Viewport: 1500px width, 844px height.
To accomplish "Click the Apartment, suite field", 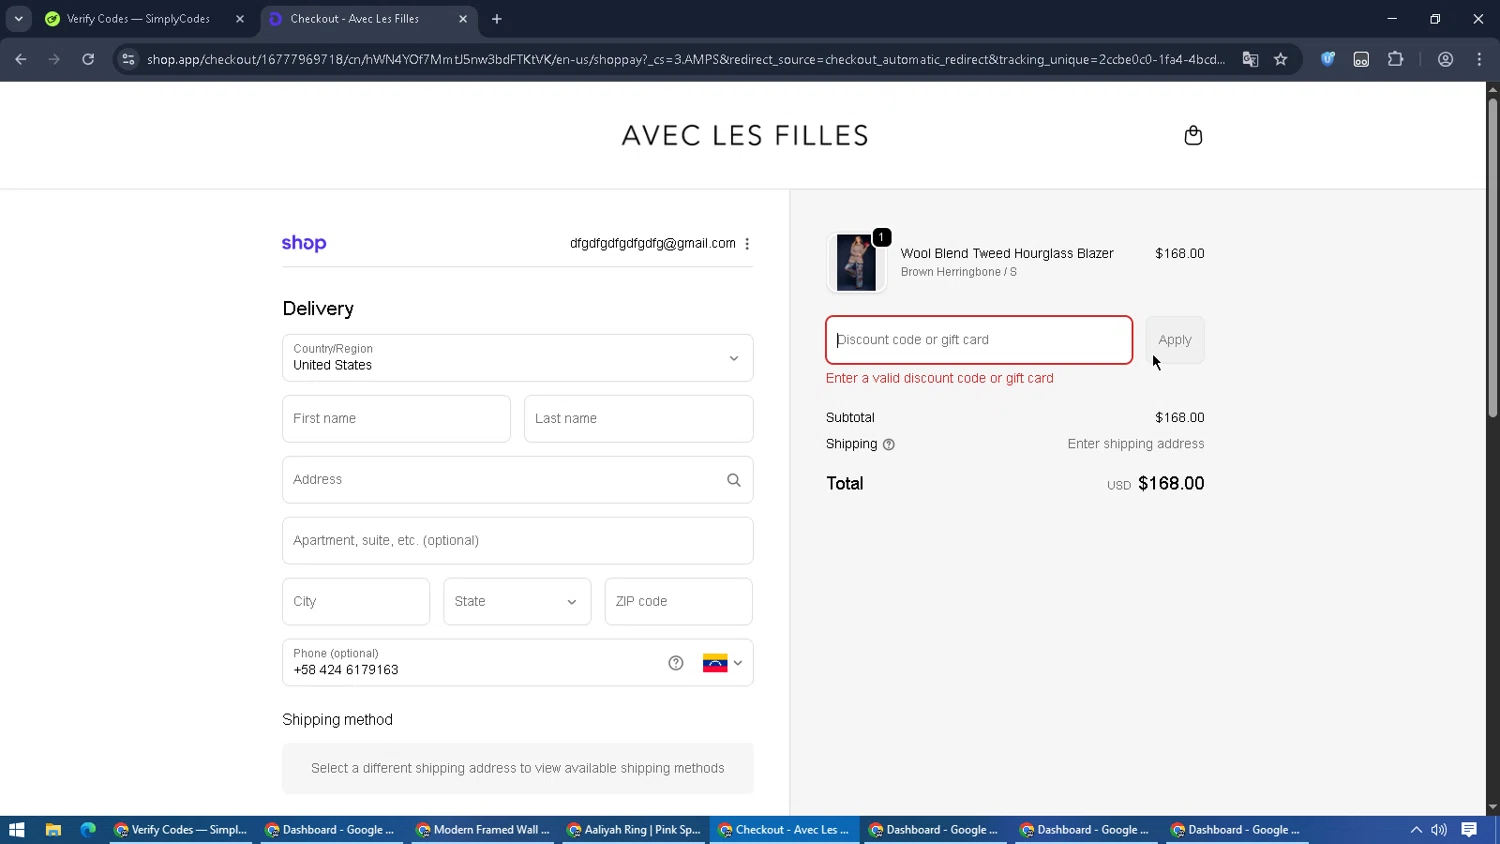I will 517,541.
